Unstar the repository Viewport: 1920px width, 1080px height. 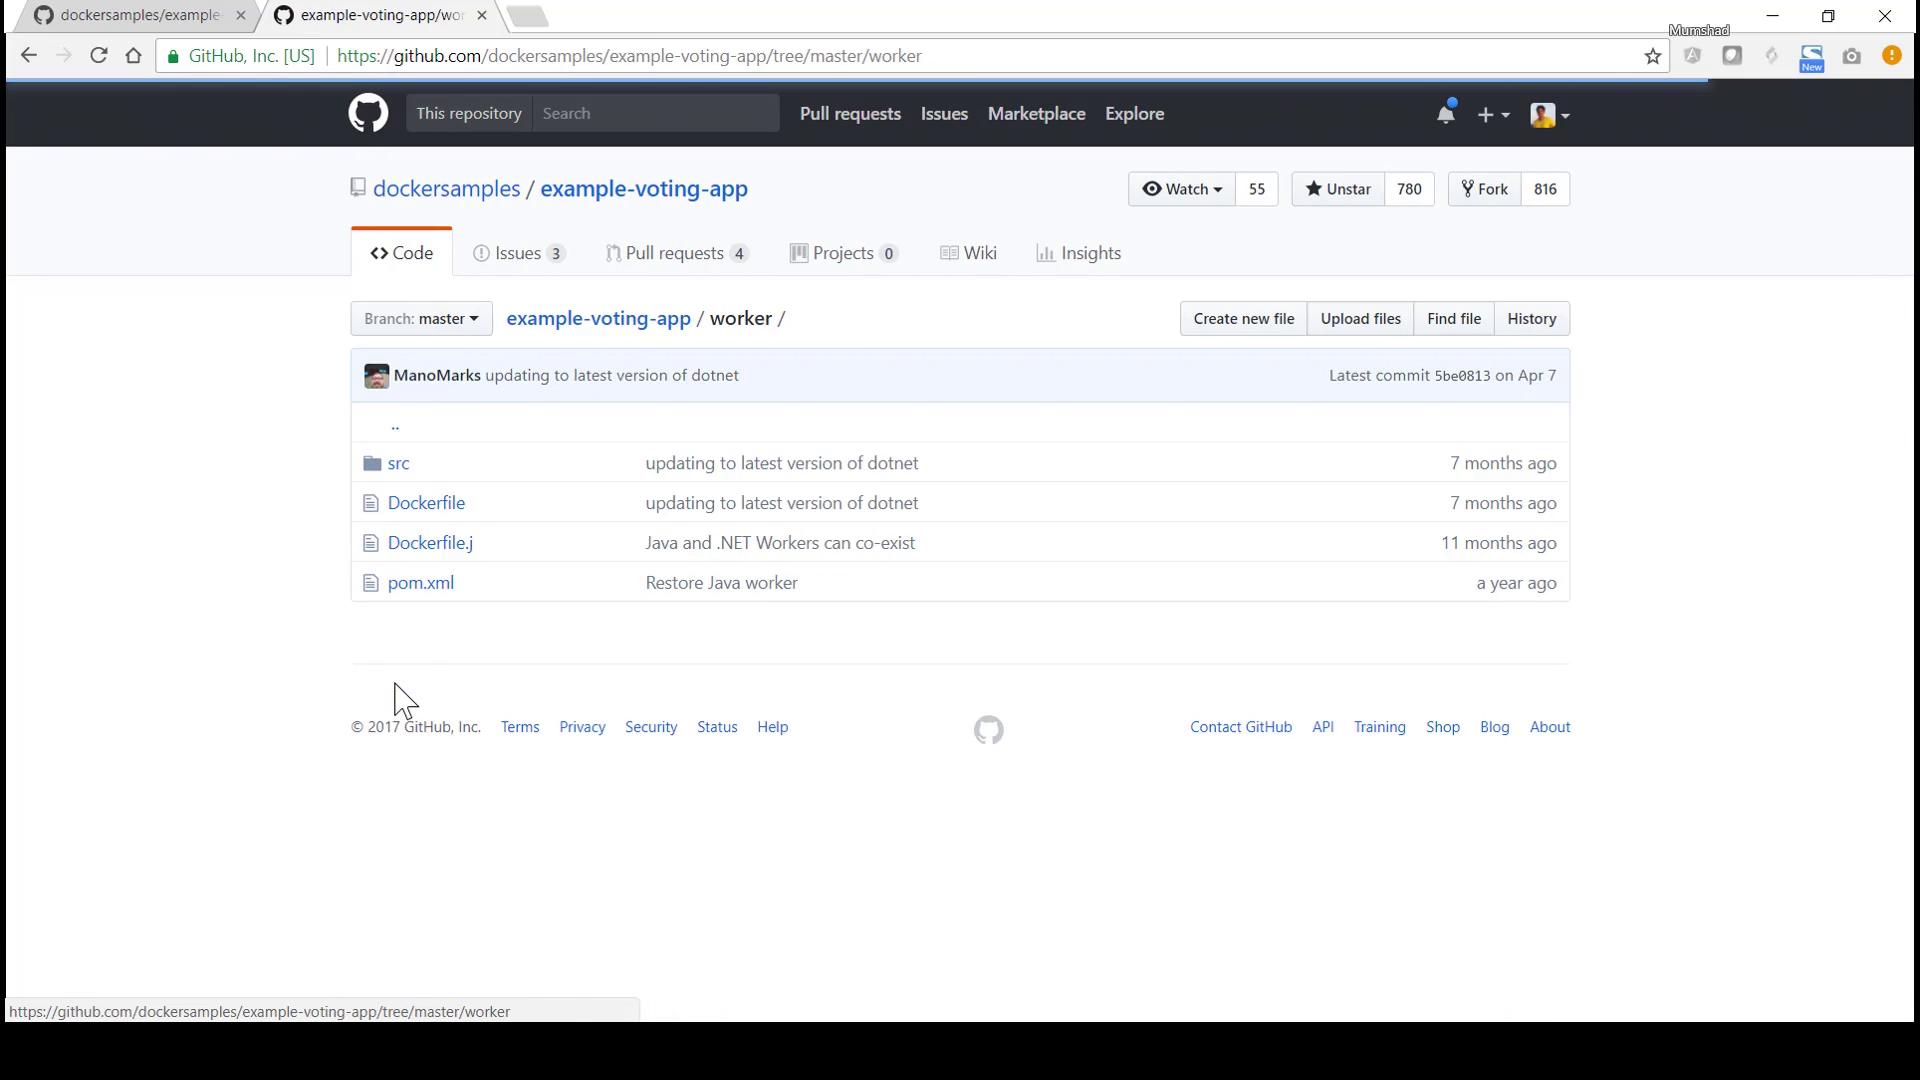point(1338,189)
